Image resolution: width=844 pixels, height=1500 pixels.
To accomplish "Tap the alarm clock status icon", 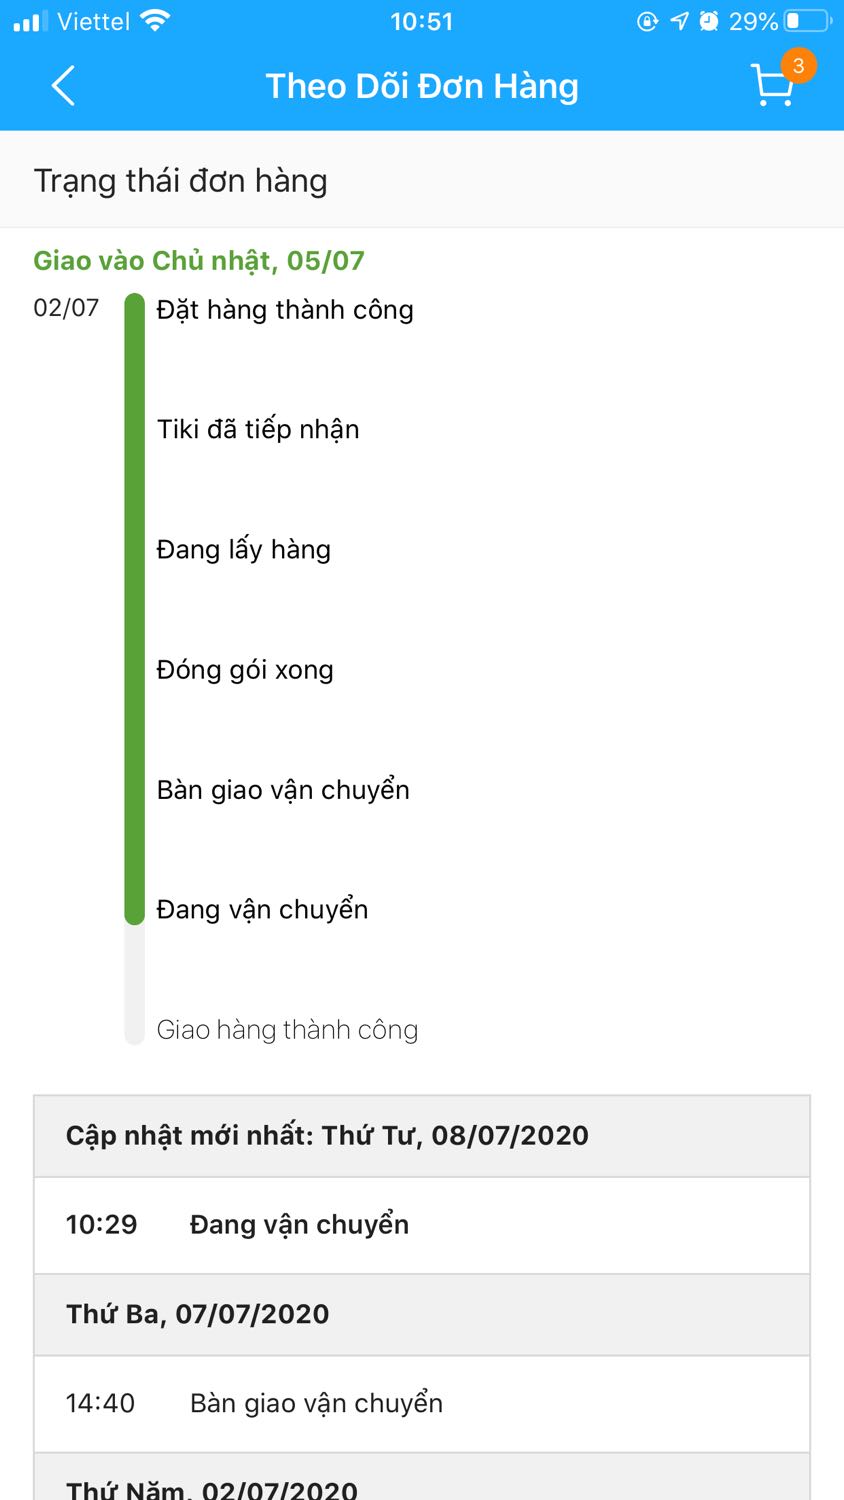I will click(709, 21).
